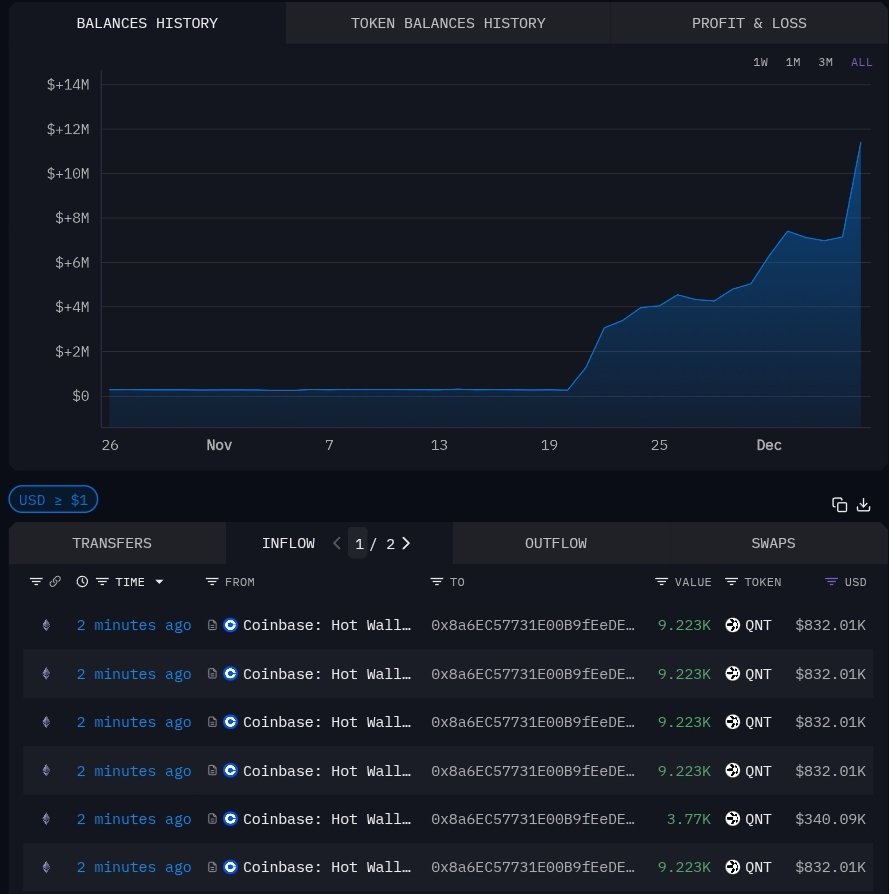Select the 1W time range

pyautogui.click(x=760, y=62)
